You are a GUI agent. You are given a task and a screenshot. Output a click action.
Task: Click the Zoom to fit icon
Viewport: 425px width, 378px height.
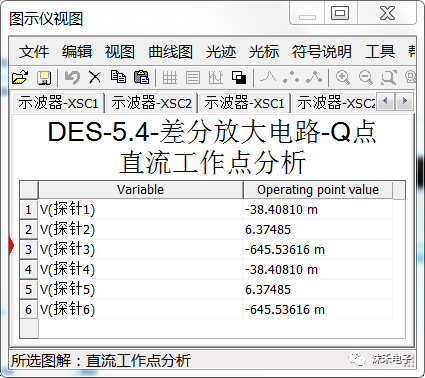point(389,78)
